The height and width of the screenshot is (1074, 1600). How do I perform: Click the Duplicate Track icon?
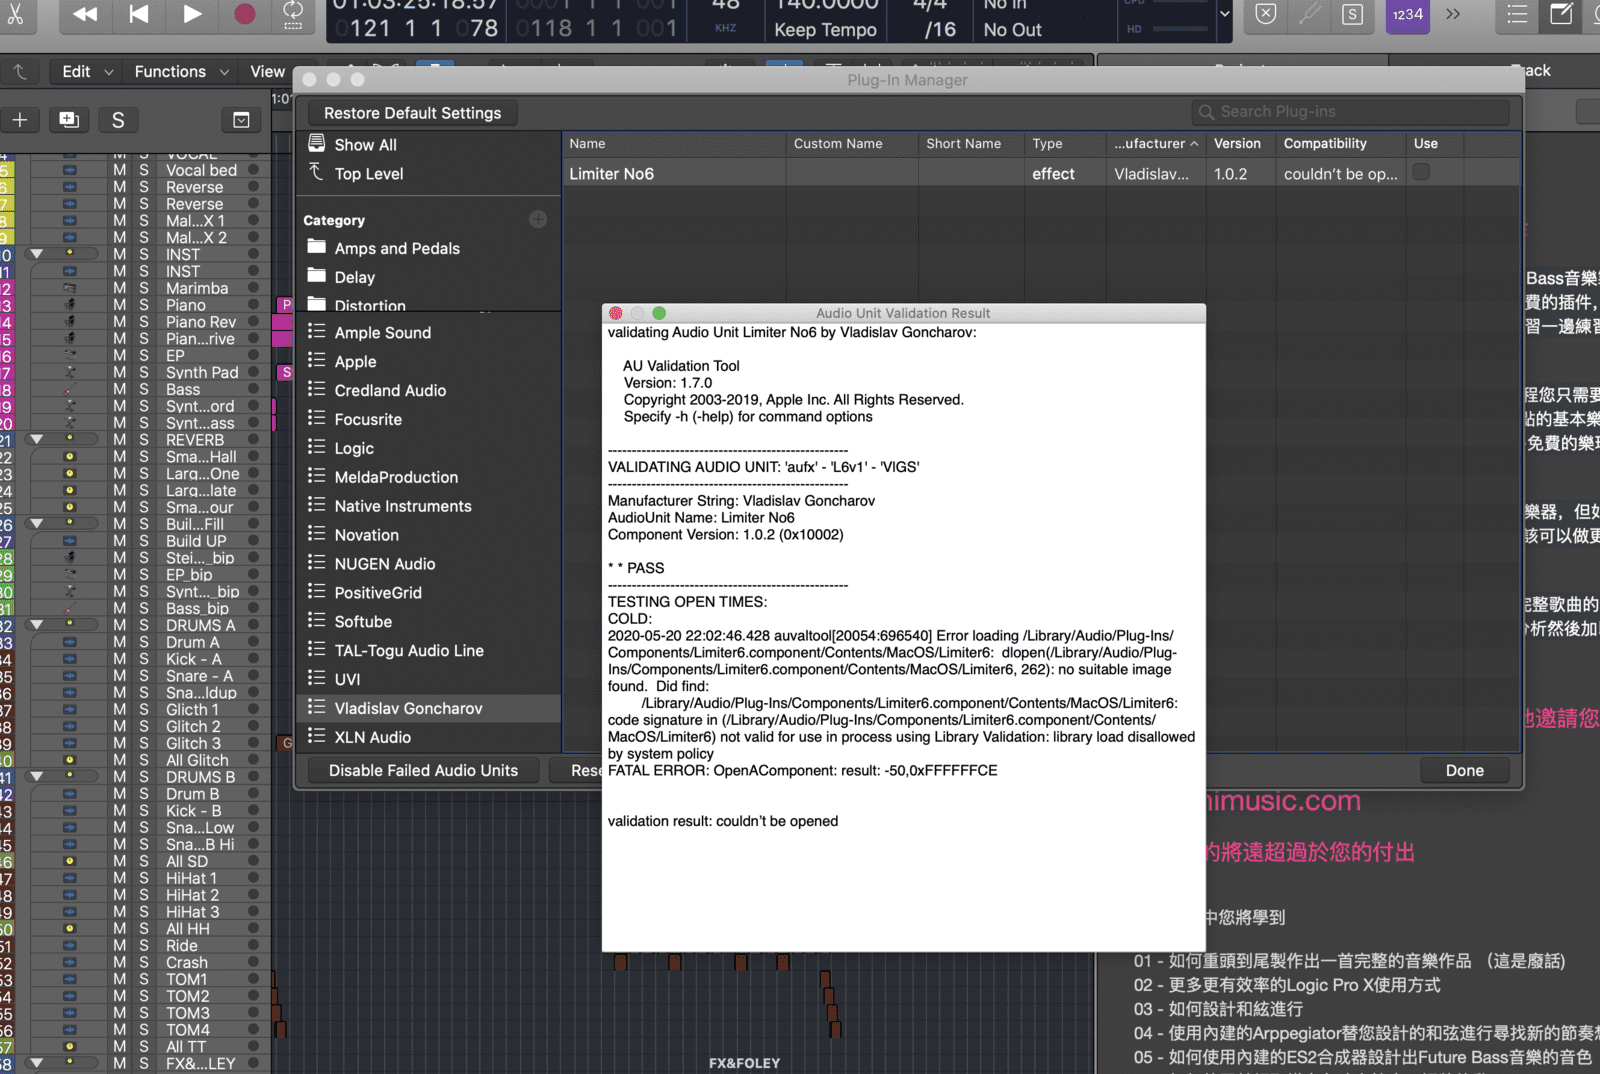point(69,120)
